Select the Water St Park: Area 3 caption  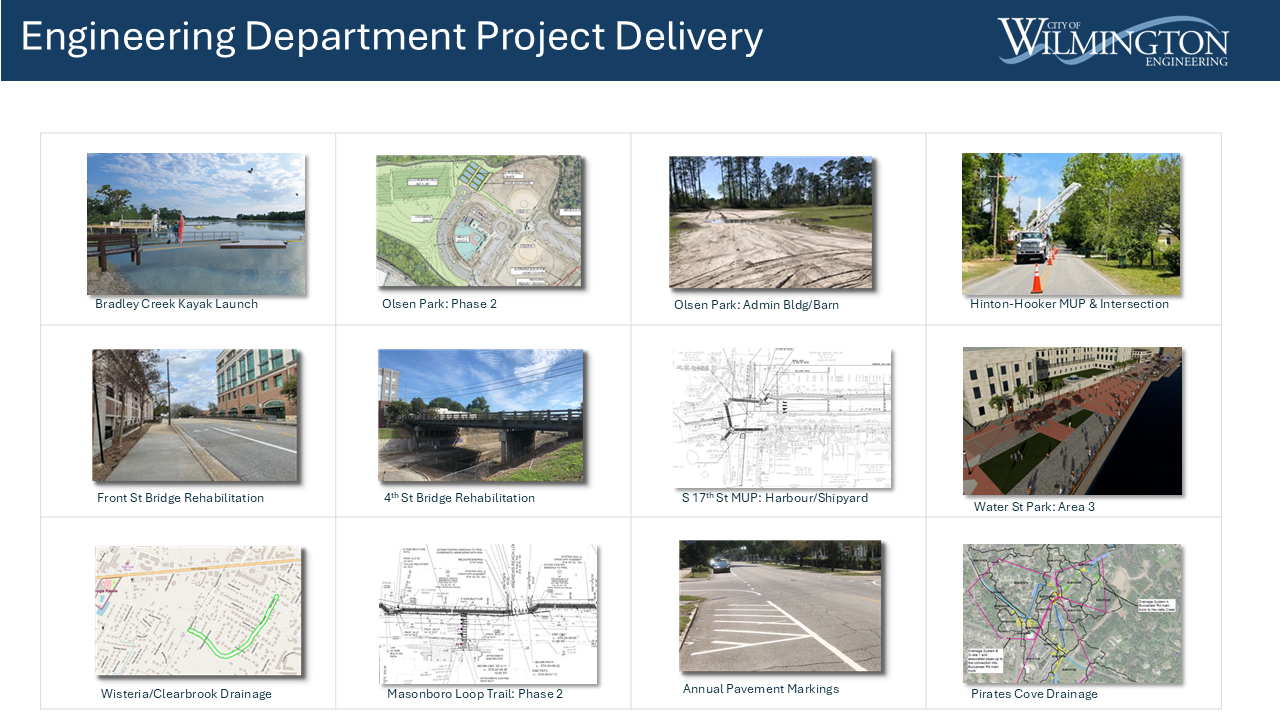pos(1034,506)
